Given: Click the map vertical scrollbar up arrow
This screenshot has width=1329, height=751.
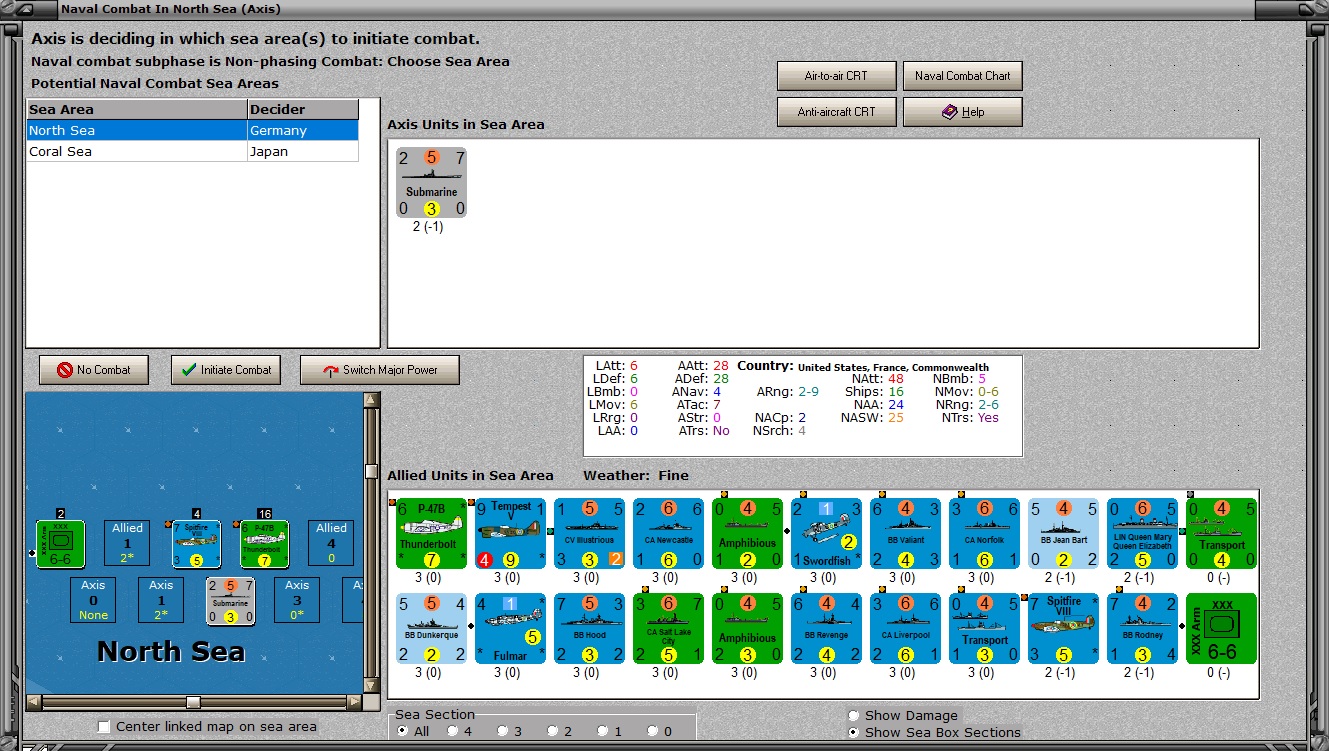Looking at the screenshot, I should click(371, 401).
